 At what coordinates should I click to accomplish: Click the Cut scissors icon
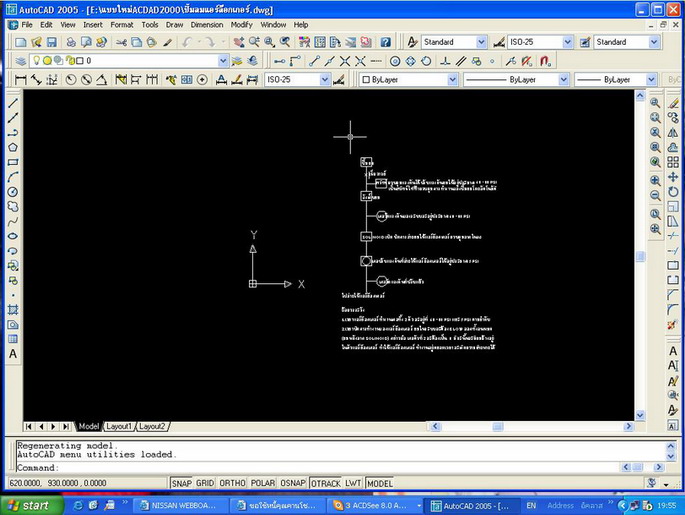pos(122,42)
